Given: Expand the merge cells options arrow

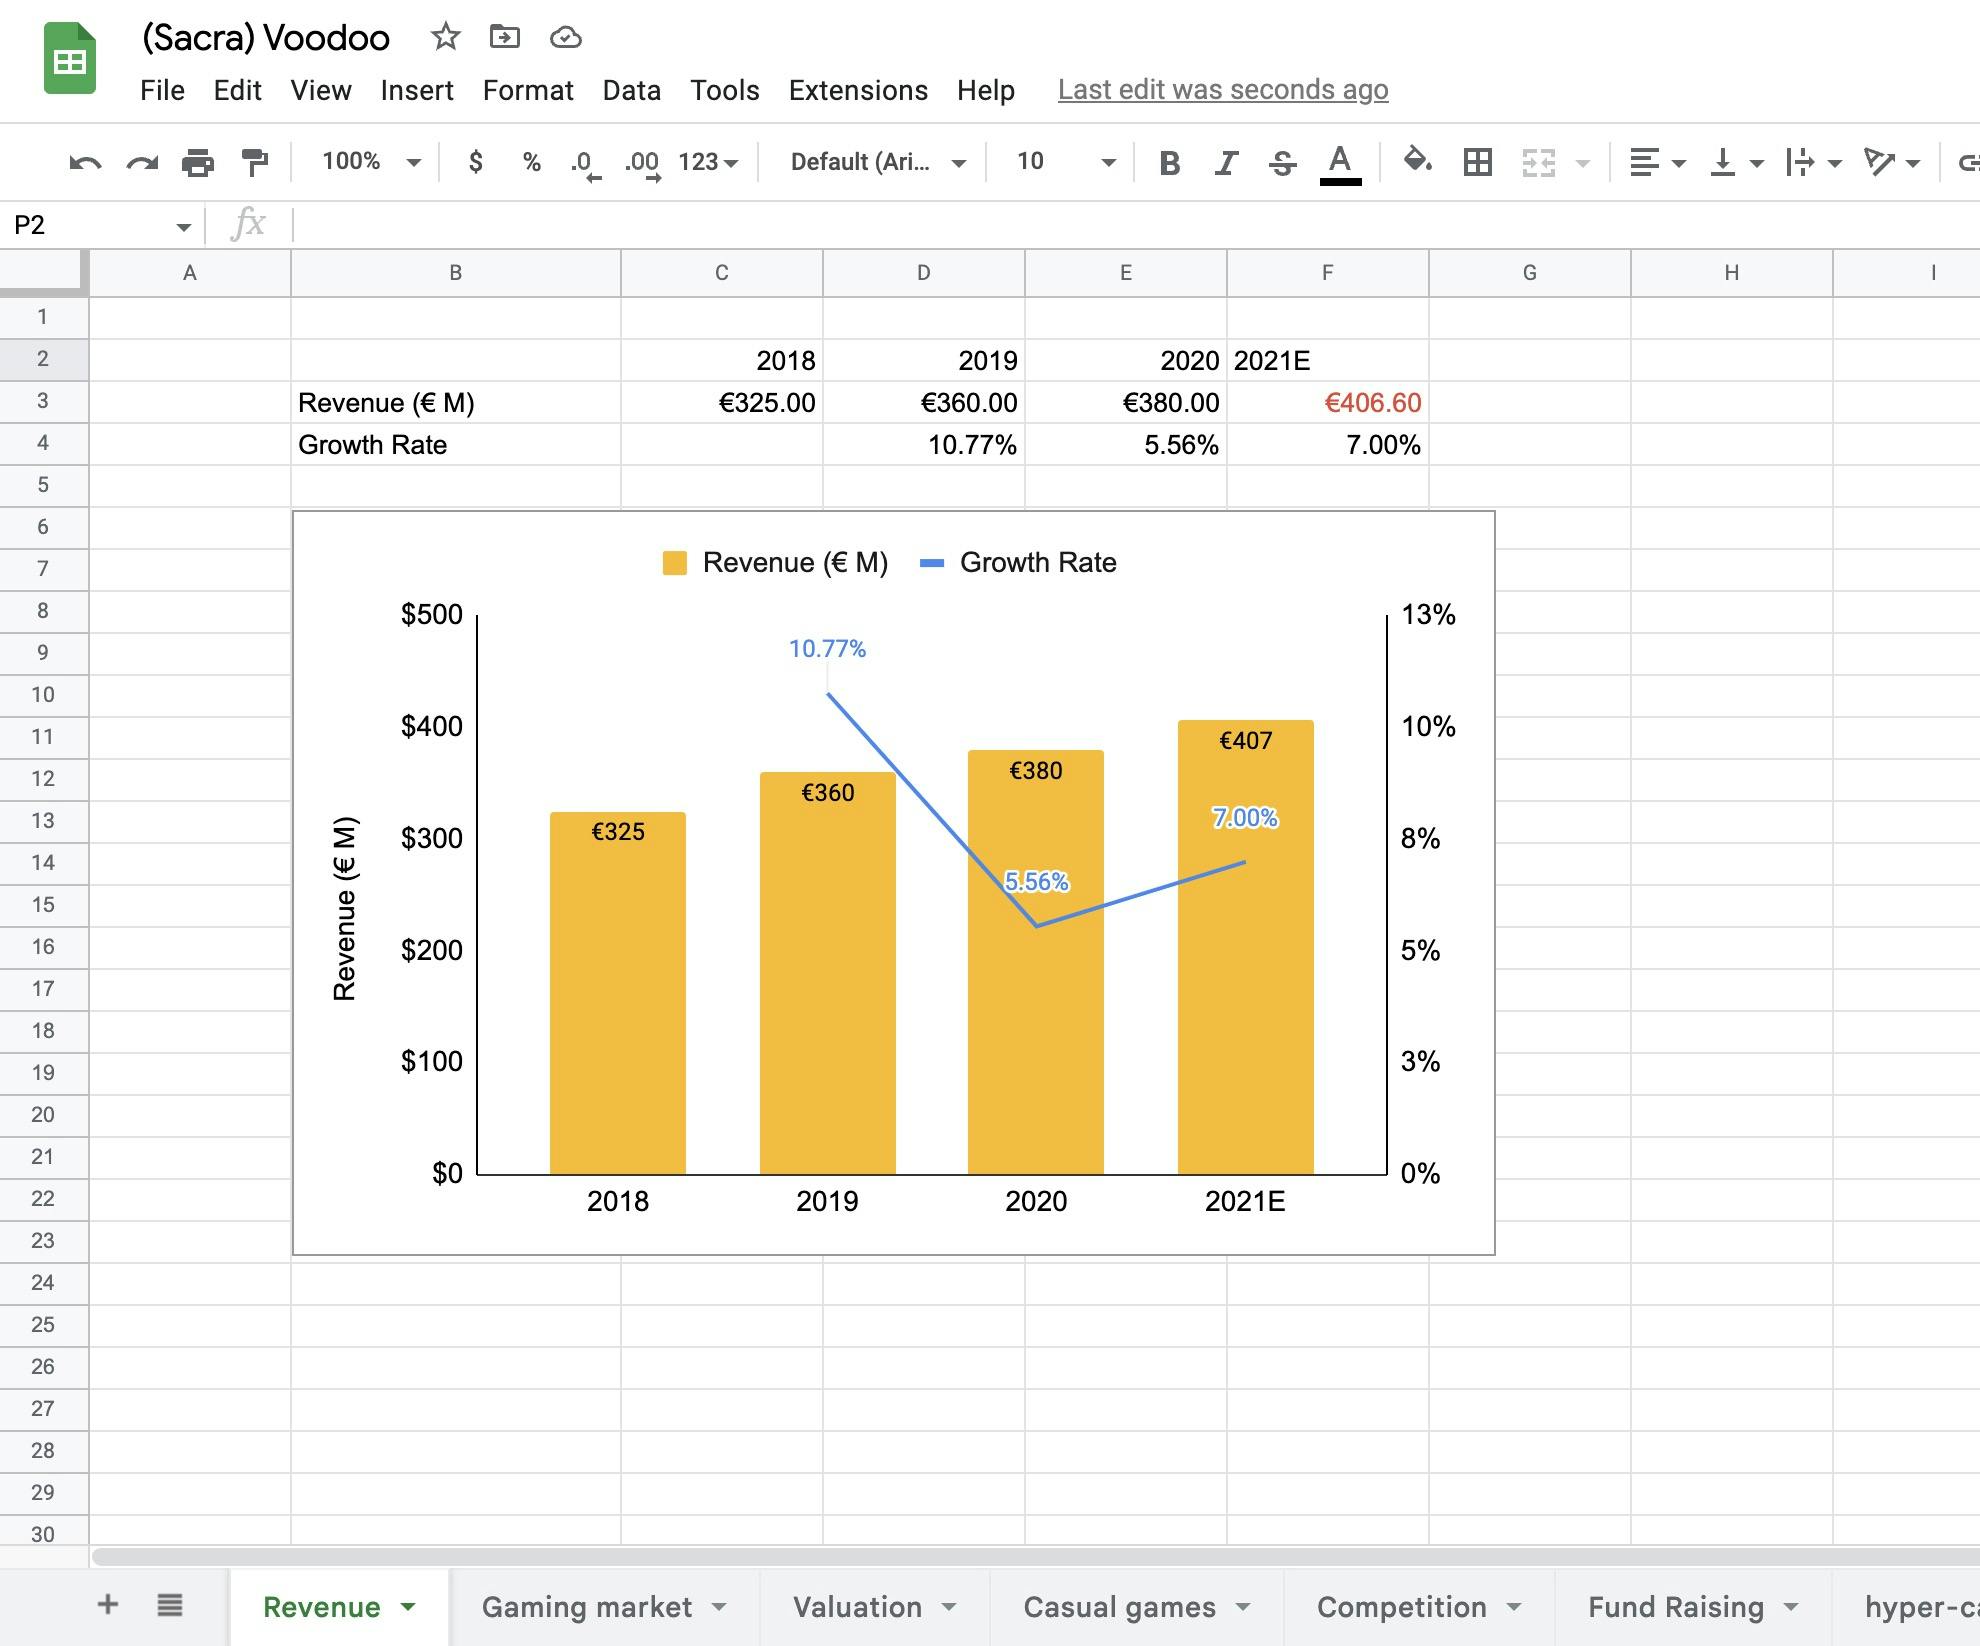Looking at the screenshot, I should tap(1582, 163).
